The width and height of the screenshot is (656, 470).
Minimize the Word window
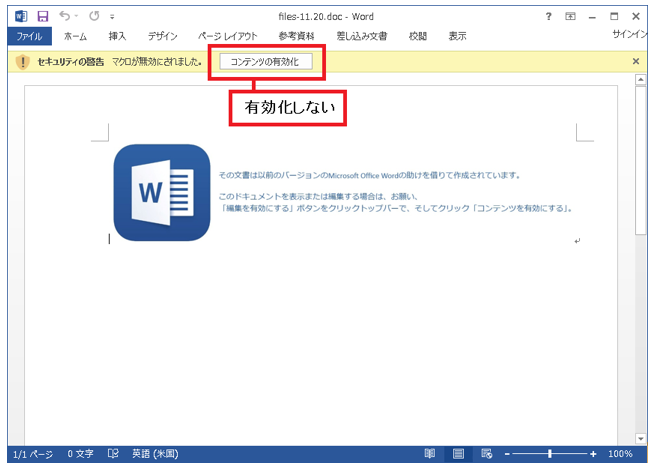pyautogui.click(x=592, y=17)
